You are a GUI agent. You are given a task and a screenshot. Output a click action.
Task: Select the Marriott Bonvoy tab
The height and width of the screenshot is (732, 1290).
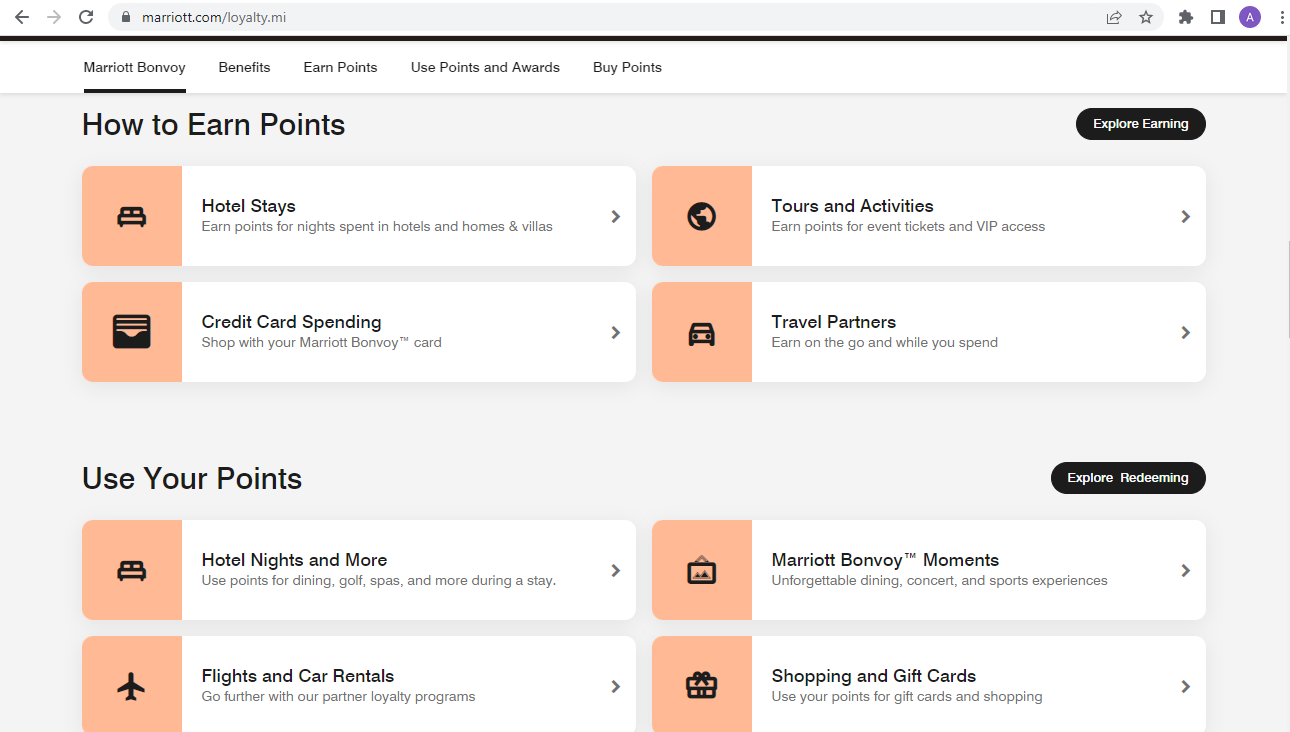(x=134, y=67)
